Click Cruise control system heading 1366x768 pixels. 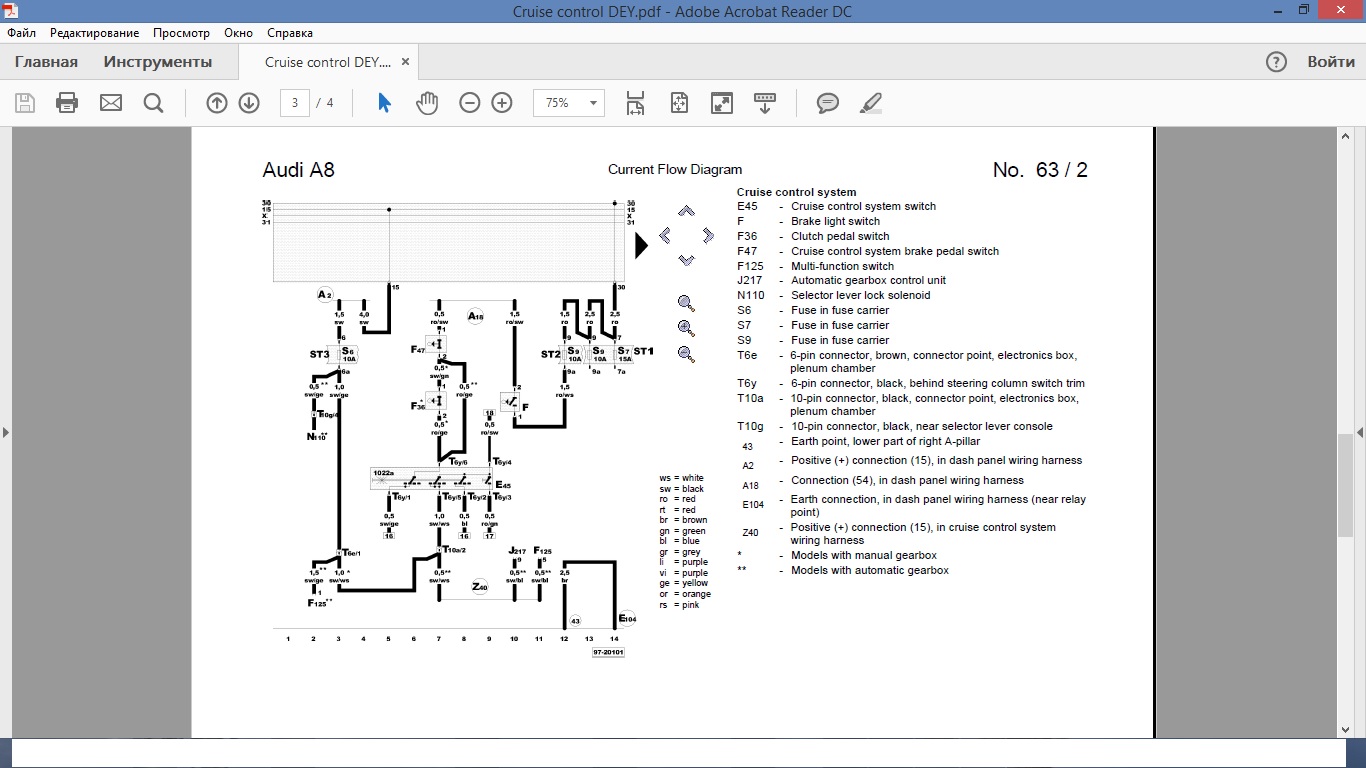pos(797,192)
